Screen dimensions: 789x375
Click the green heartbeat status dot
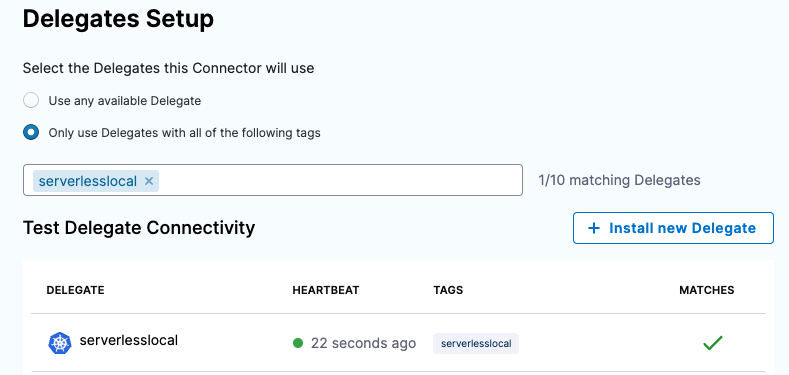(x=298, y=343)
